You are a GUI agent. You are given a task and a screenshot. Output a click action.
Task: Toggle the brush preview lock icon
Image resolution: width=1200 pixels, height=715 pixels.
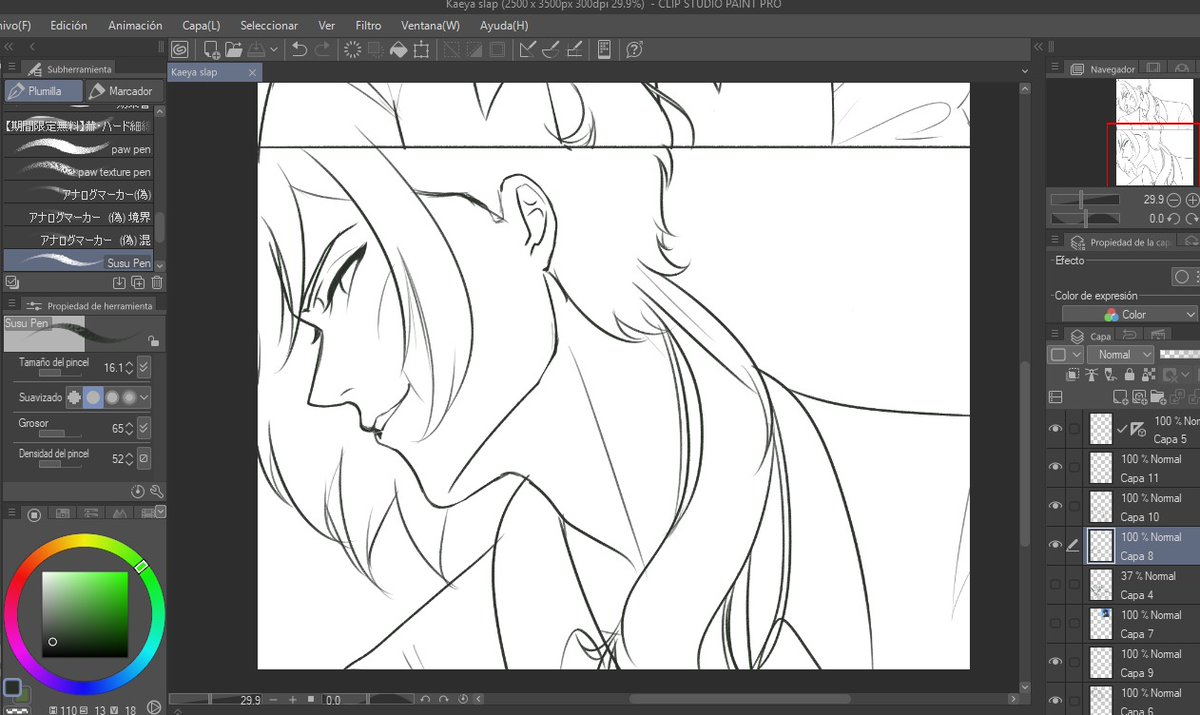pos(153,341)
